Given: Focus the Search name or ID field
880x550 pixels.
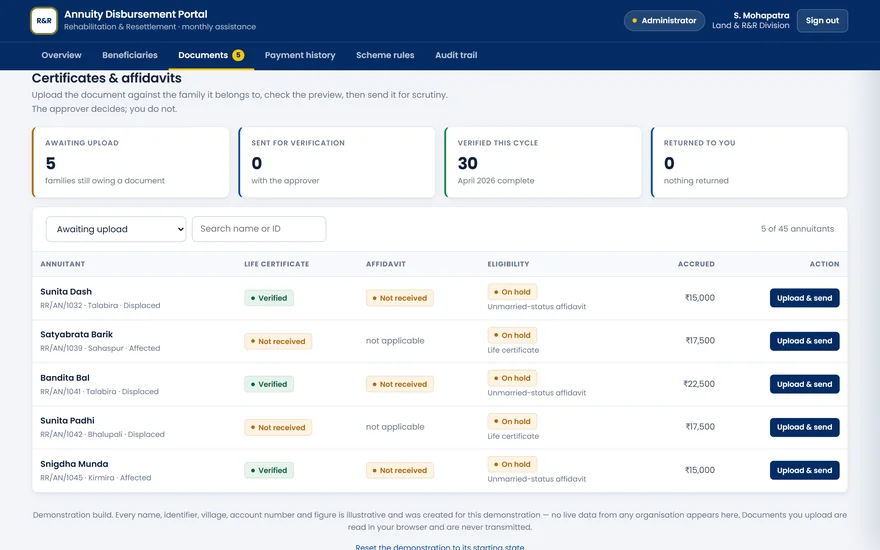Looking at the screenshot, I should coord(259,229).
